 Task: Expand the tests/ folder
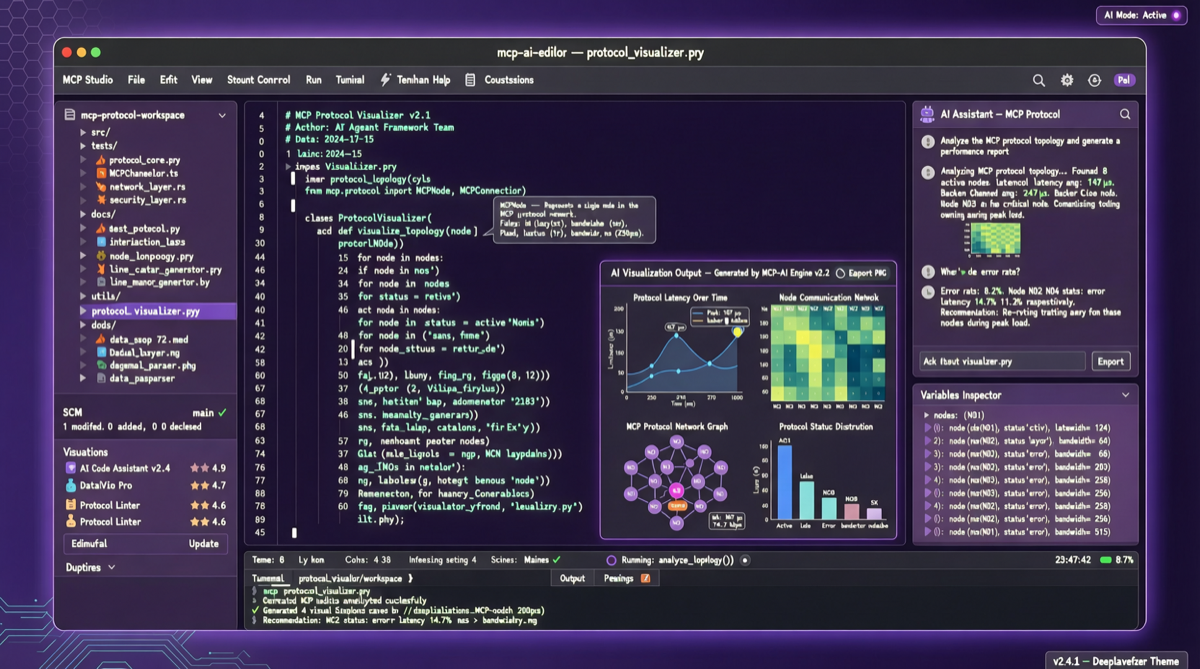click(83, 146)
